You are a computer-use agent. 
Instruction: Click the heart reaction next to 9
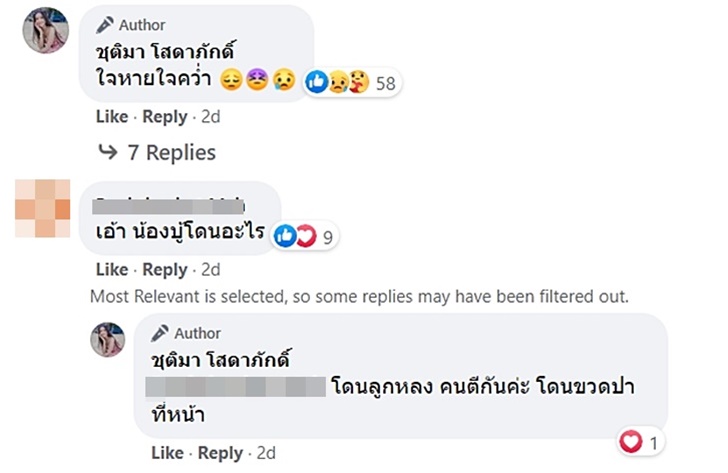click(x=304, y=236)
